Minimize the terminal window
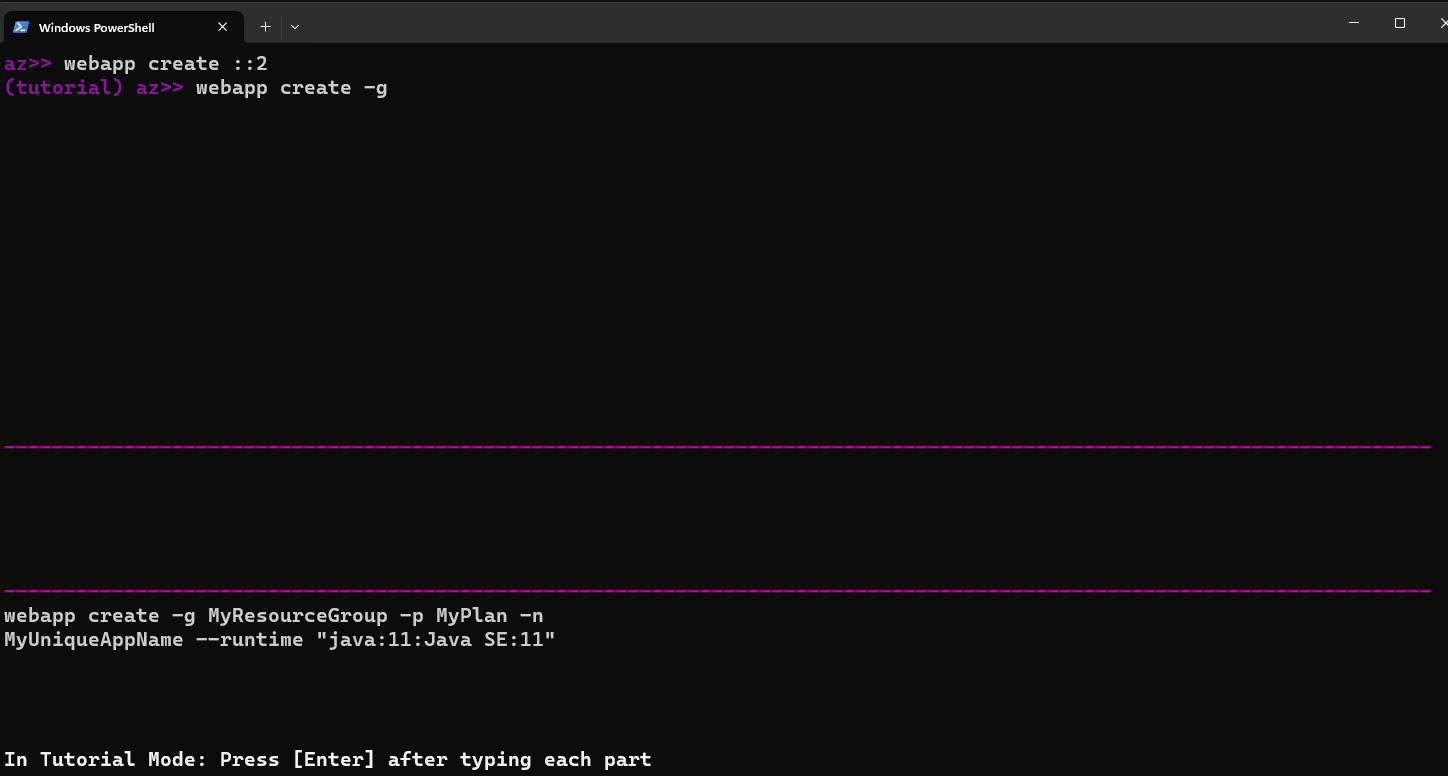Image resolution: width=1448 pixels, height=776 pixels. pyautogui.click(x=1355, y=23)
